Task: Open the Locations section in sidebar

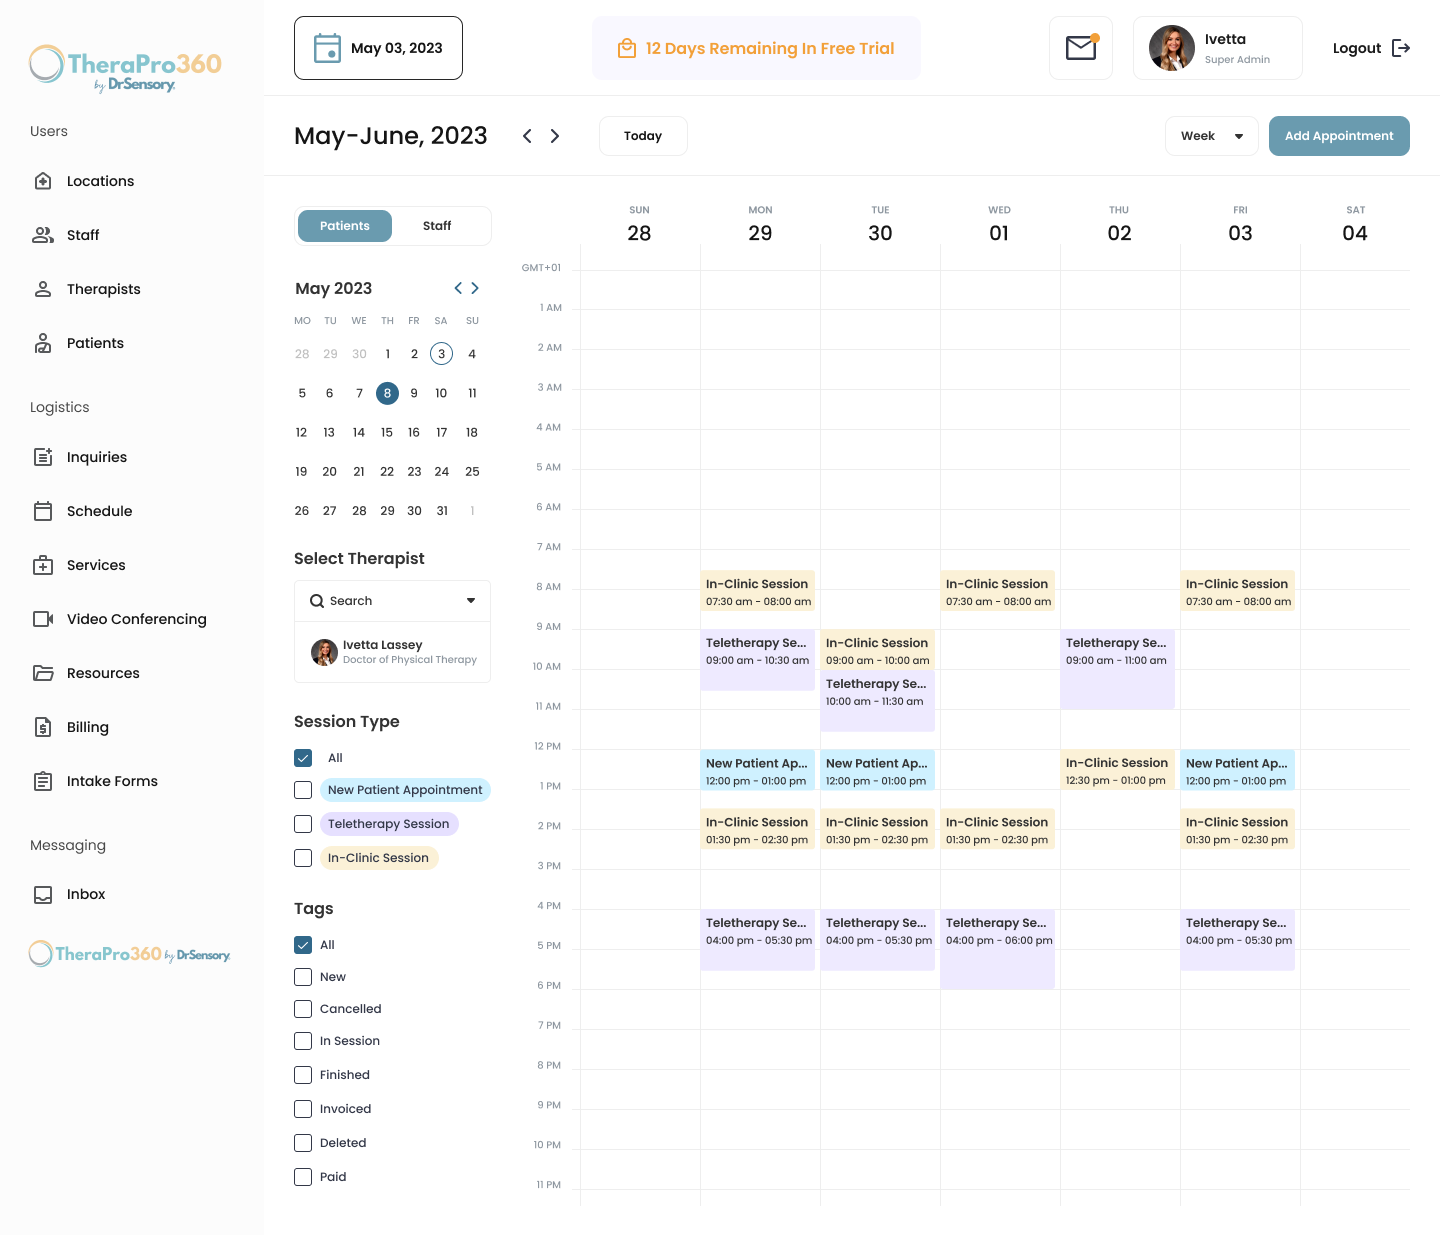Action: pos(100,181)
